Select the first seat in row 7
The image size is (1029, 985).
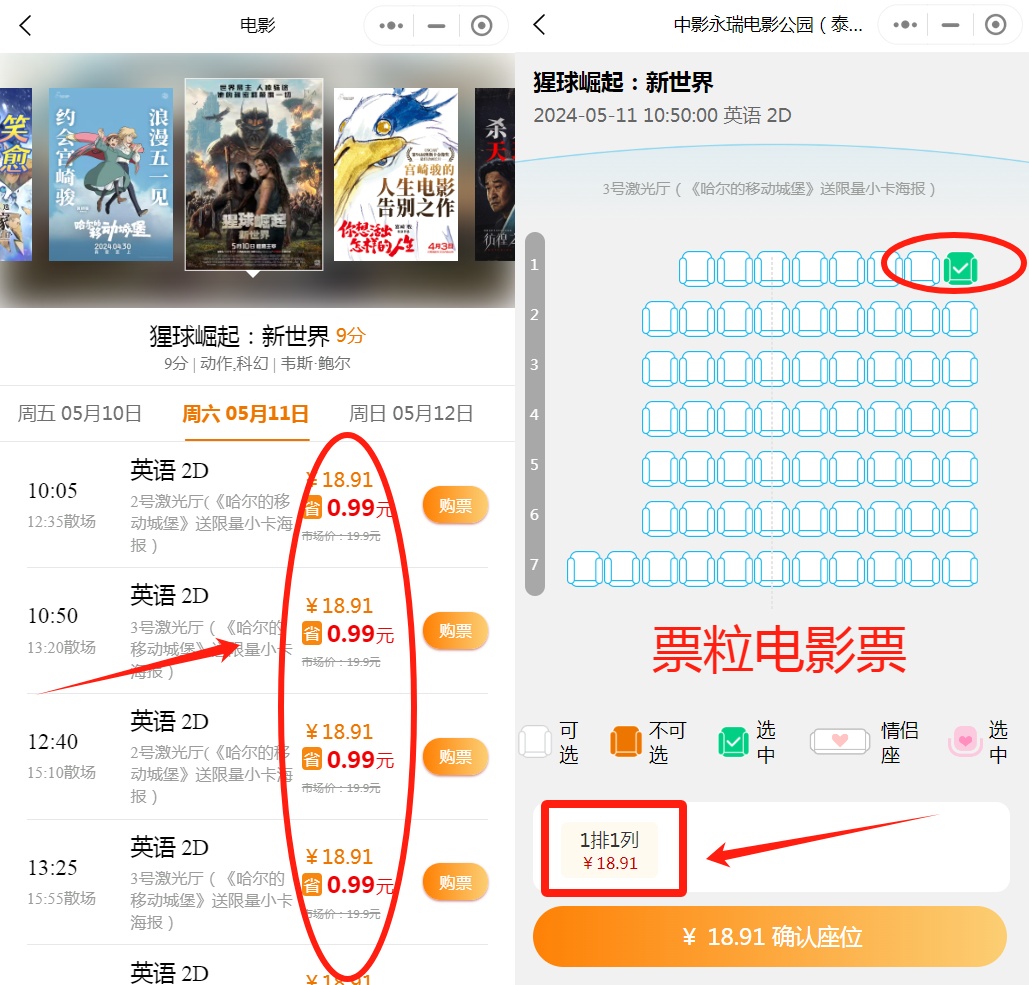(x=584, y=568)
